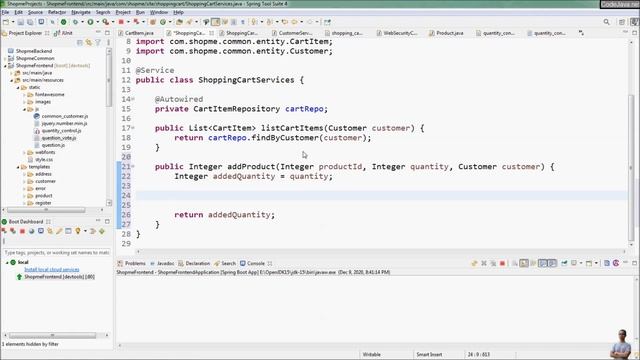
Task: Click the Save icon in main toolbar
Action: (x=20, y=22)
